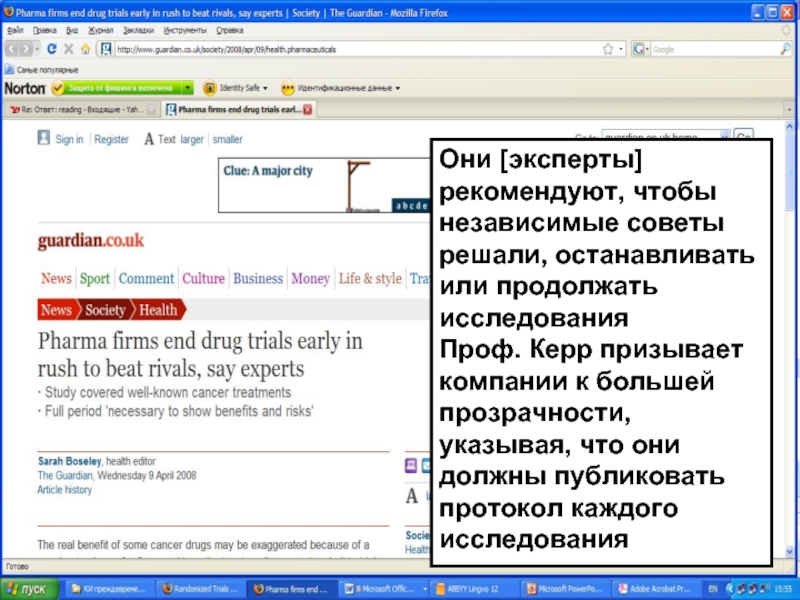Click in the URL address bar
800x600 pixels.
pos(350,49)
